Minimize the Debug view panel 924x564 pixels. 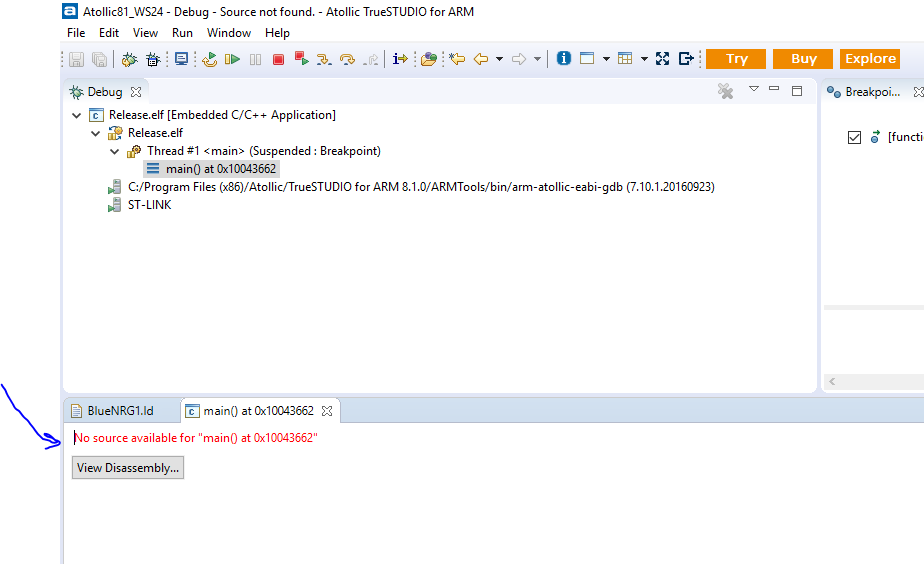(x=774, y=88)
